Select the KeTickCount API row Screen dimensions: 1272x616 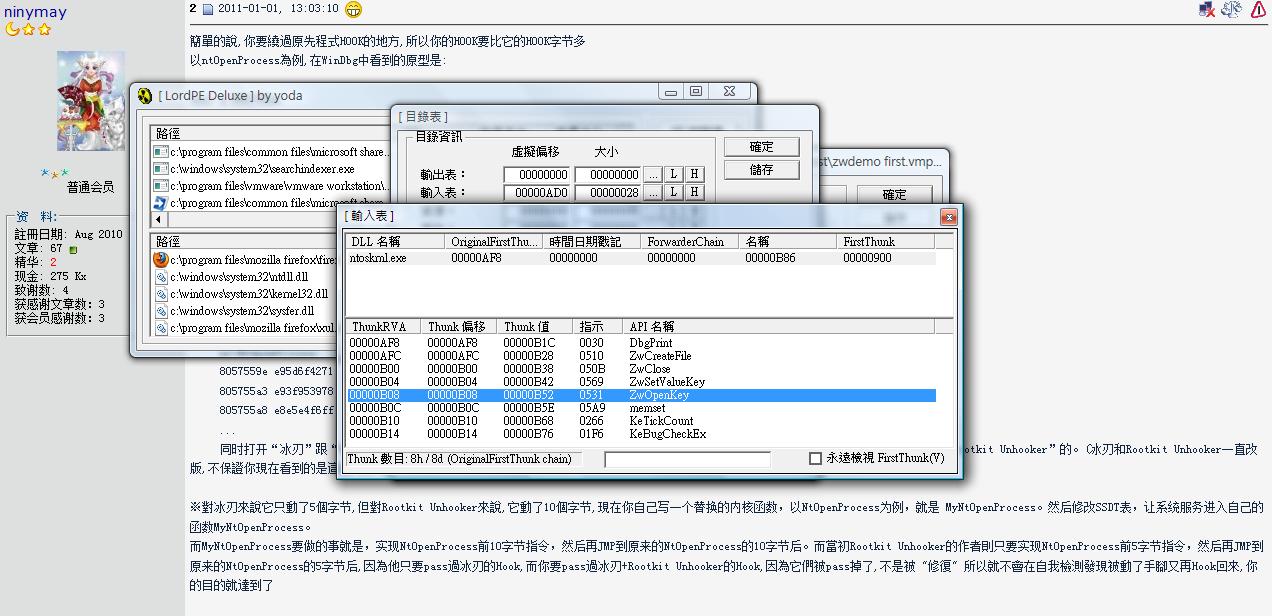pyautogui.click(x=641, y=421)
